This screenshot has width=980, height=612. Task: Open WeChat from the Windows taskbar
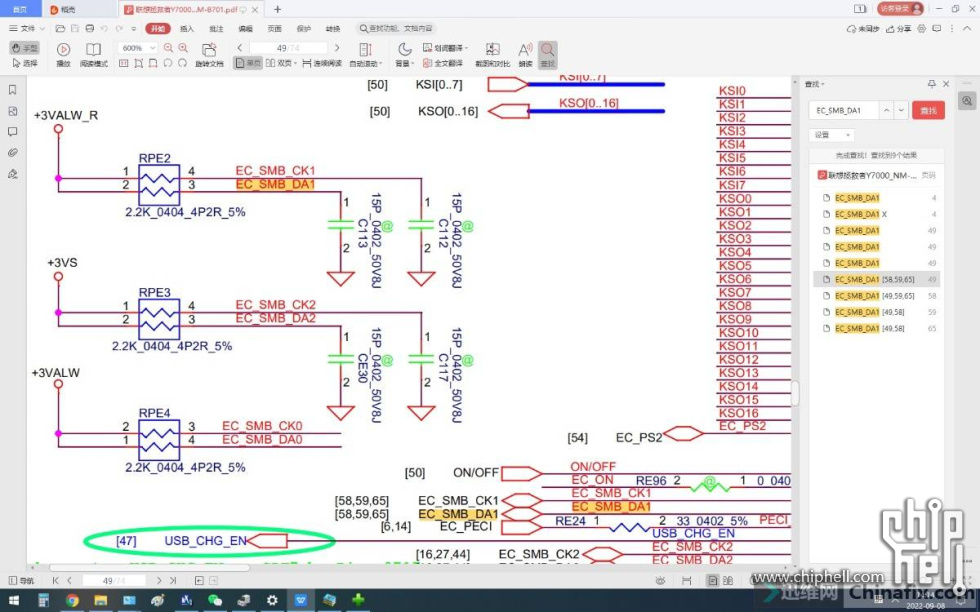[214, 600]
